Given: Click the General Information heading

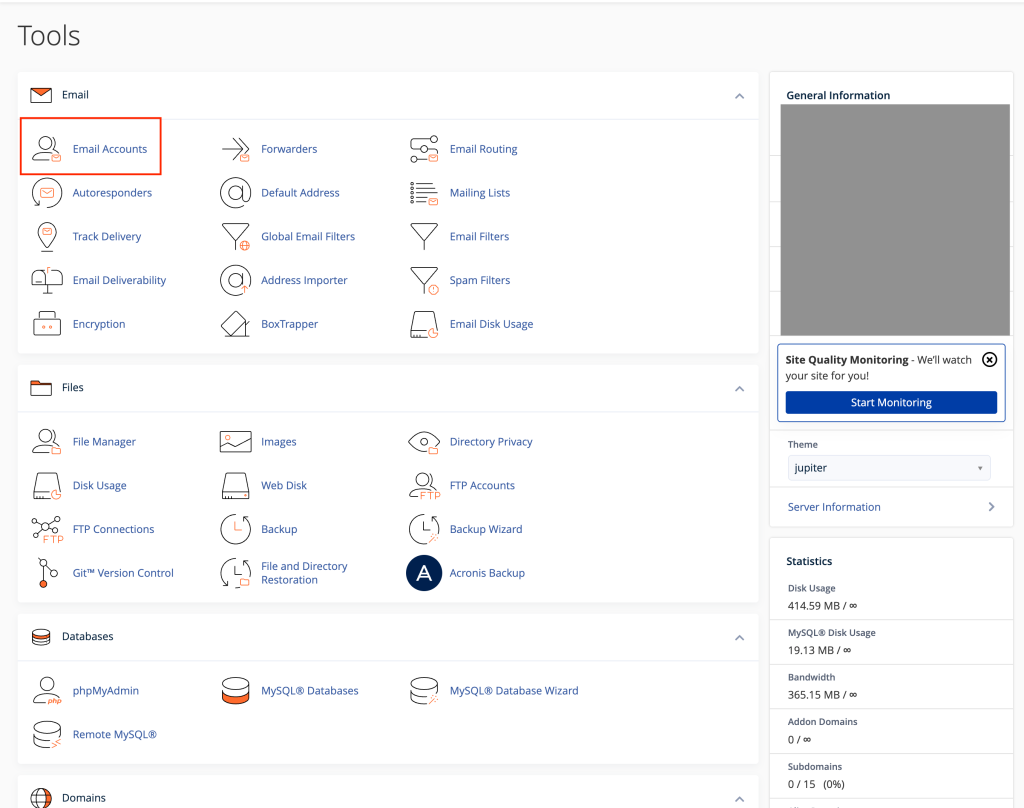Looking at the screenshot, I should 838,95.
